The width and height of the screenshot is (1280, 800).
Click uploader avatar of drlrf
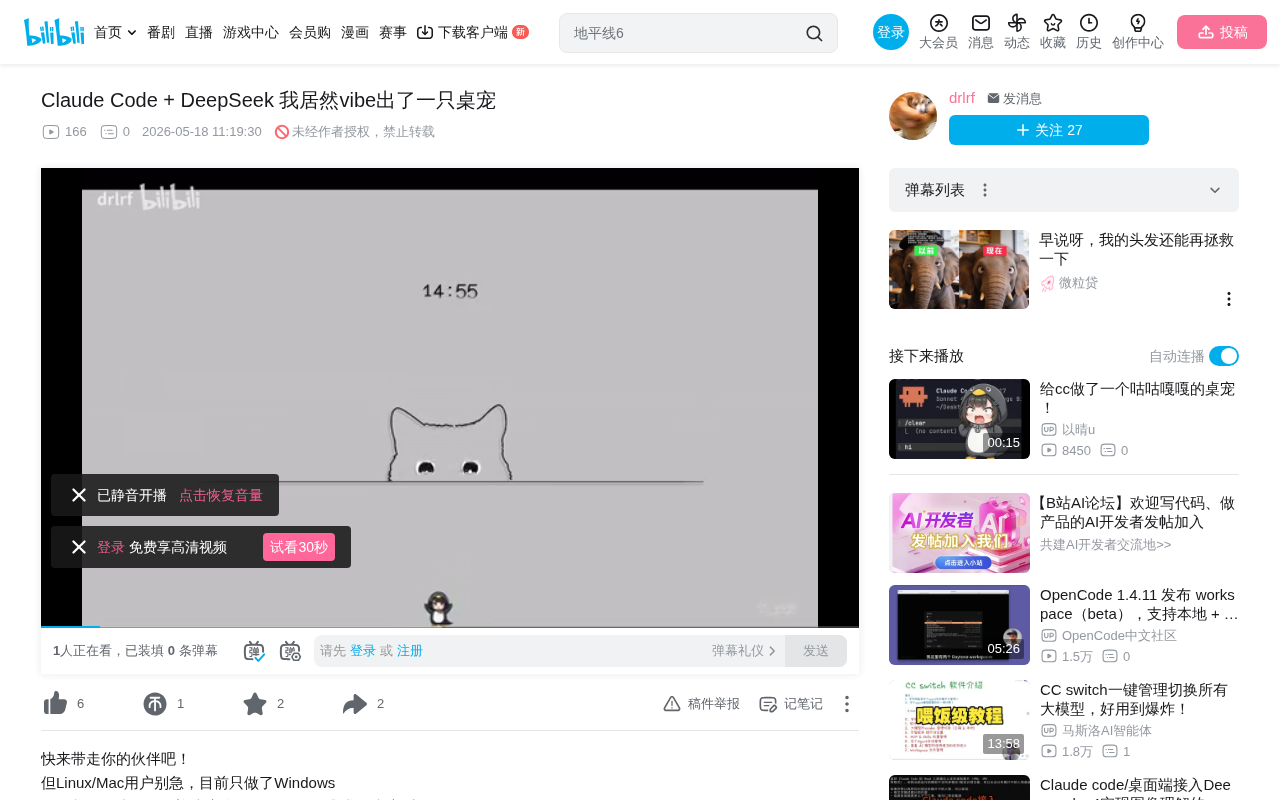(913, 116)
